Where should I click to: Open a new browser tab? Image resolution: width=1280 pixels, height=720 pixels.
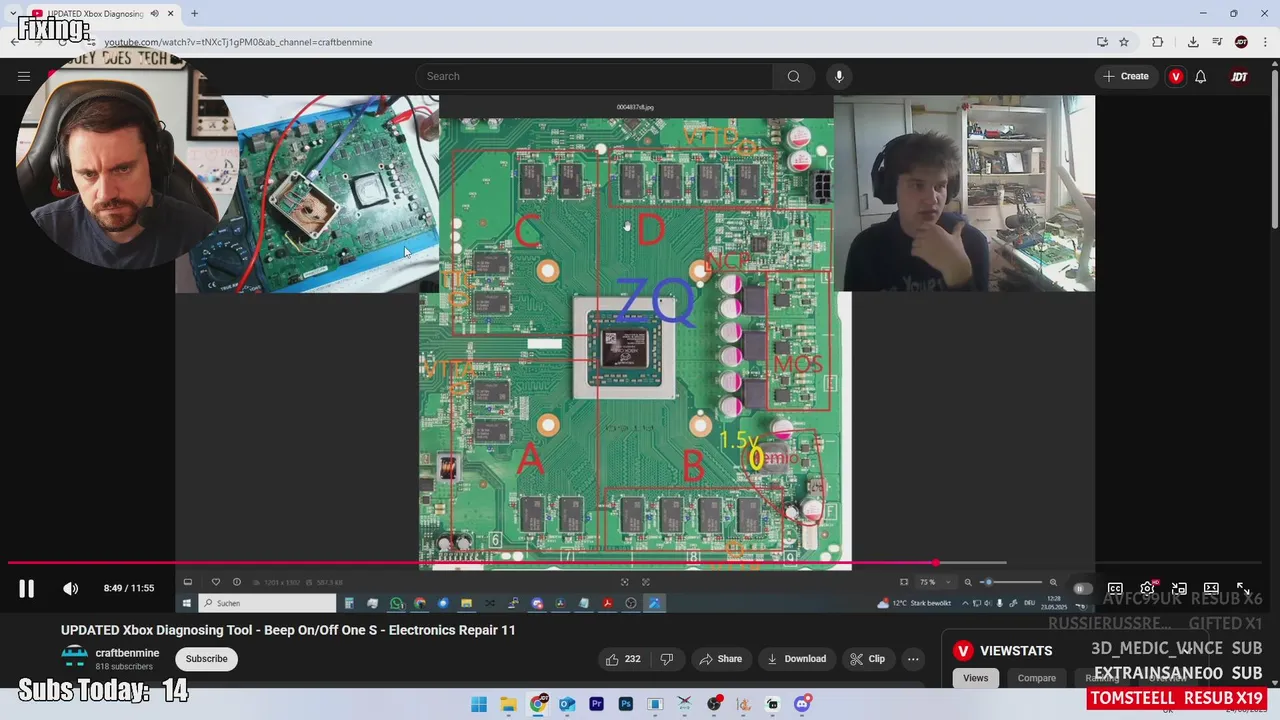click(194, 14)
